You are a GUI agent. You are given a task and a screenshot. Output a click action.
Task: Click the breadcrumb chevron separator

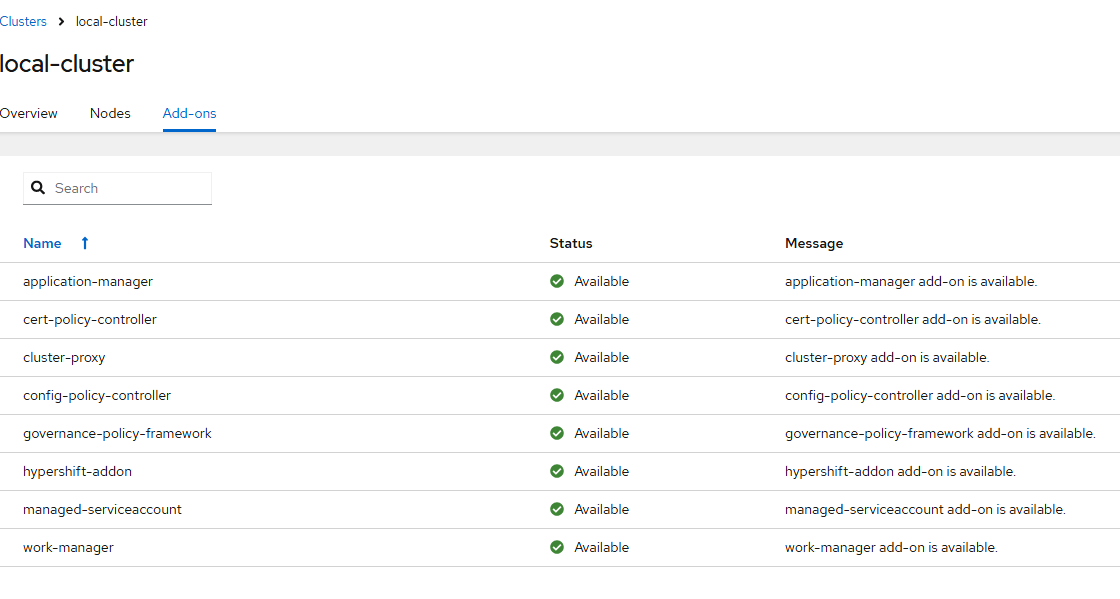pyautogui.click(x=61, y=21)
